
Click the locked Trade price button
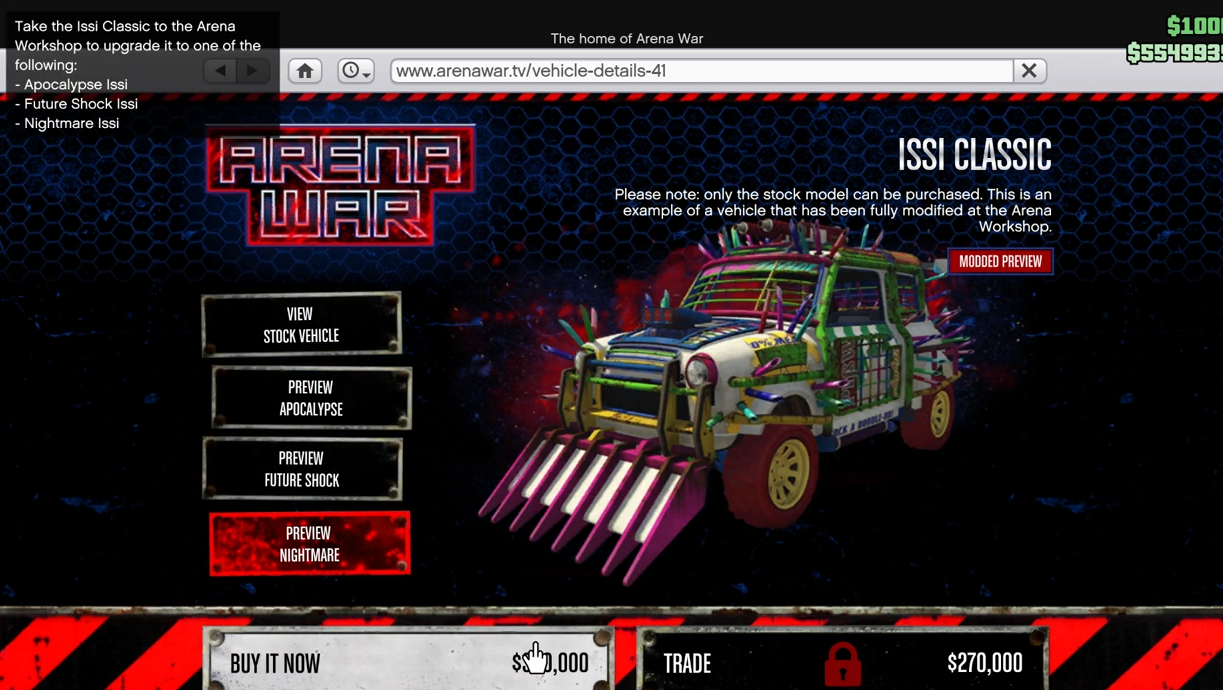843,660
